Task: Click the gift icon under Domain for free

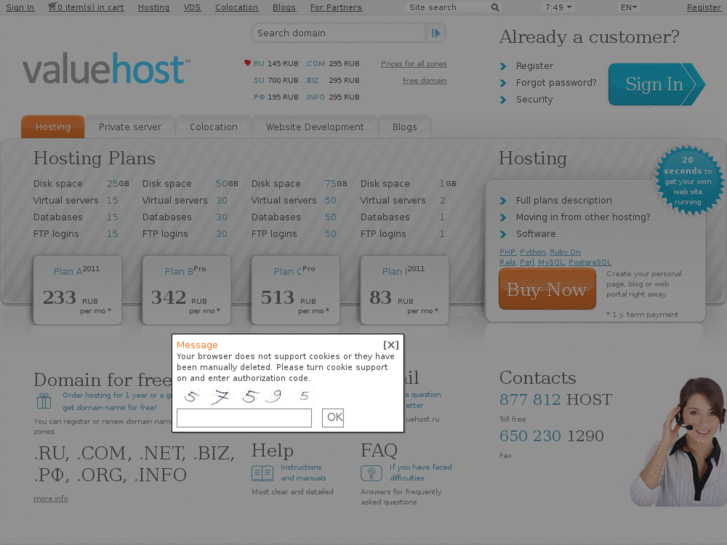Action: click(44, 401)
